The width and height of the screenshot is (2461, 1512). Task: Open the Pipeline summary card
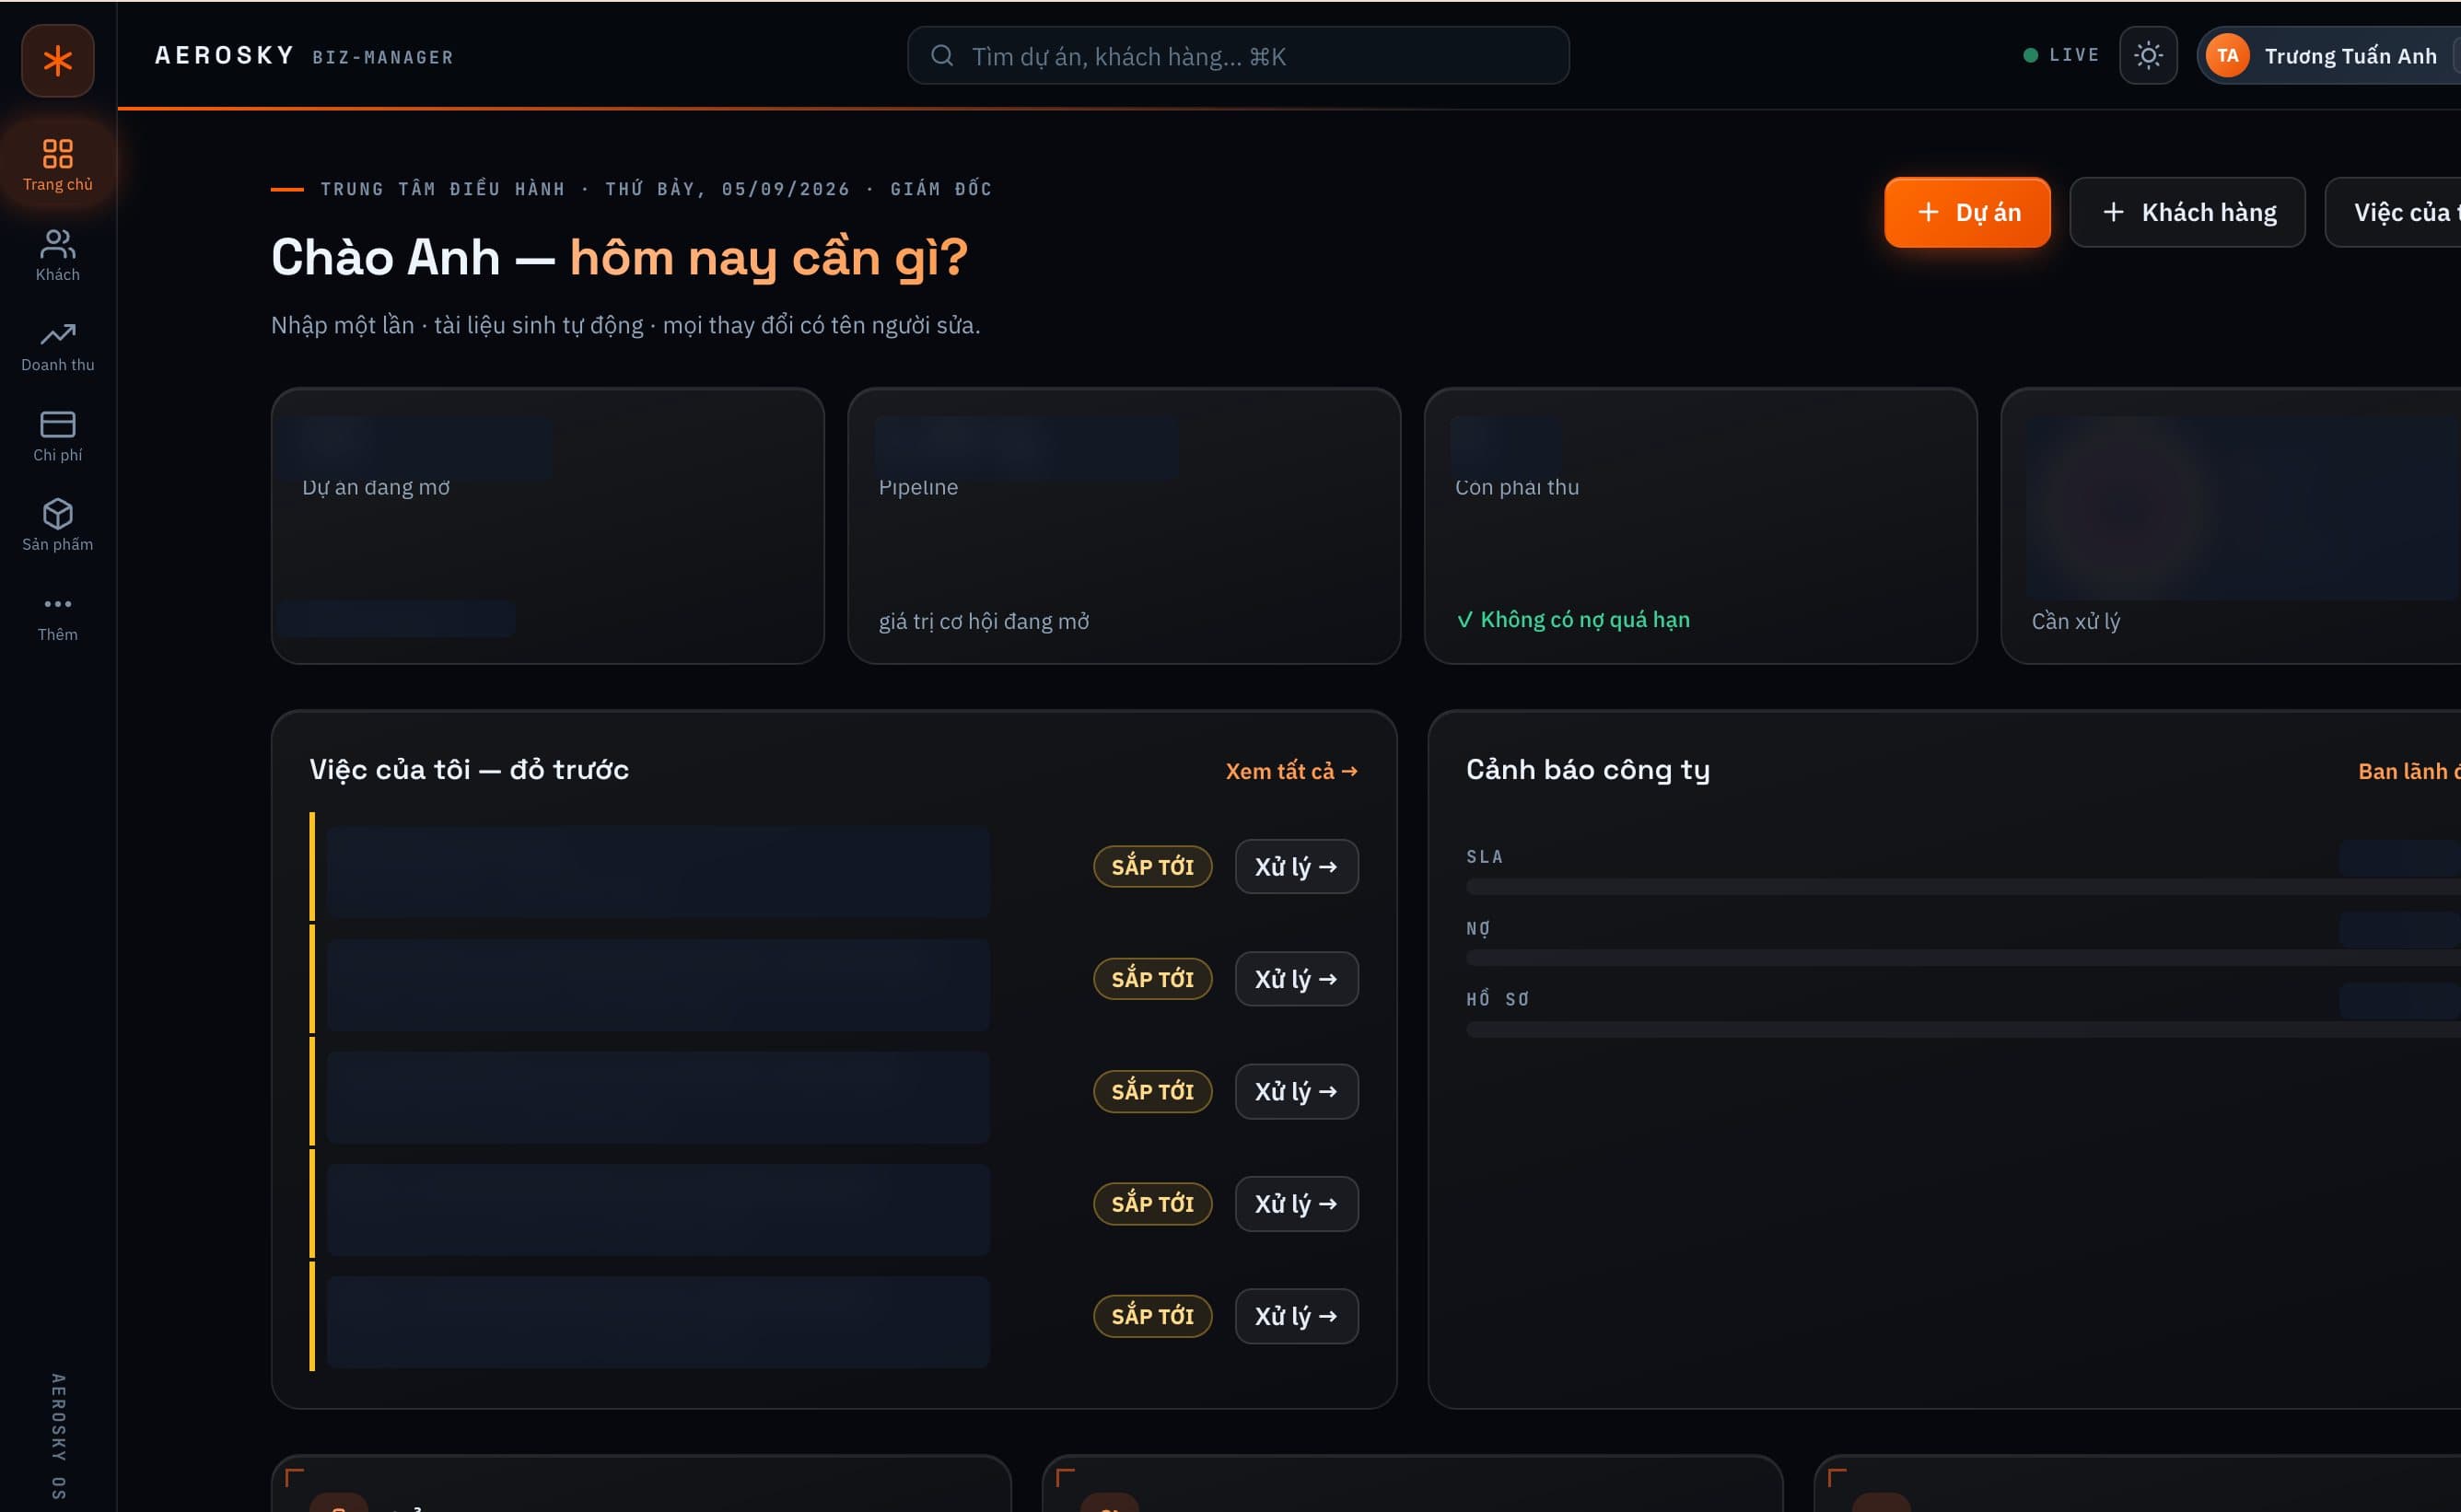tap(1123, 526)
